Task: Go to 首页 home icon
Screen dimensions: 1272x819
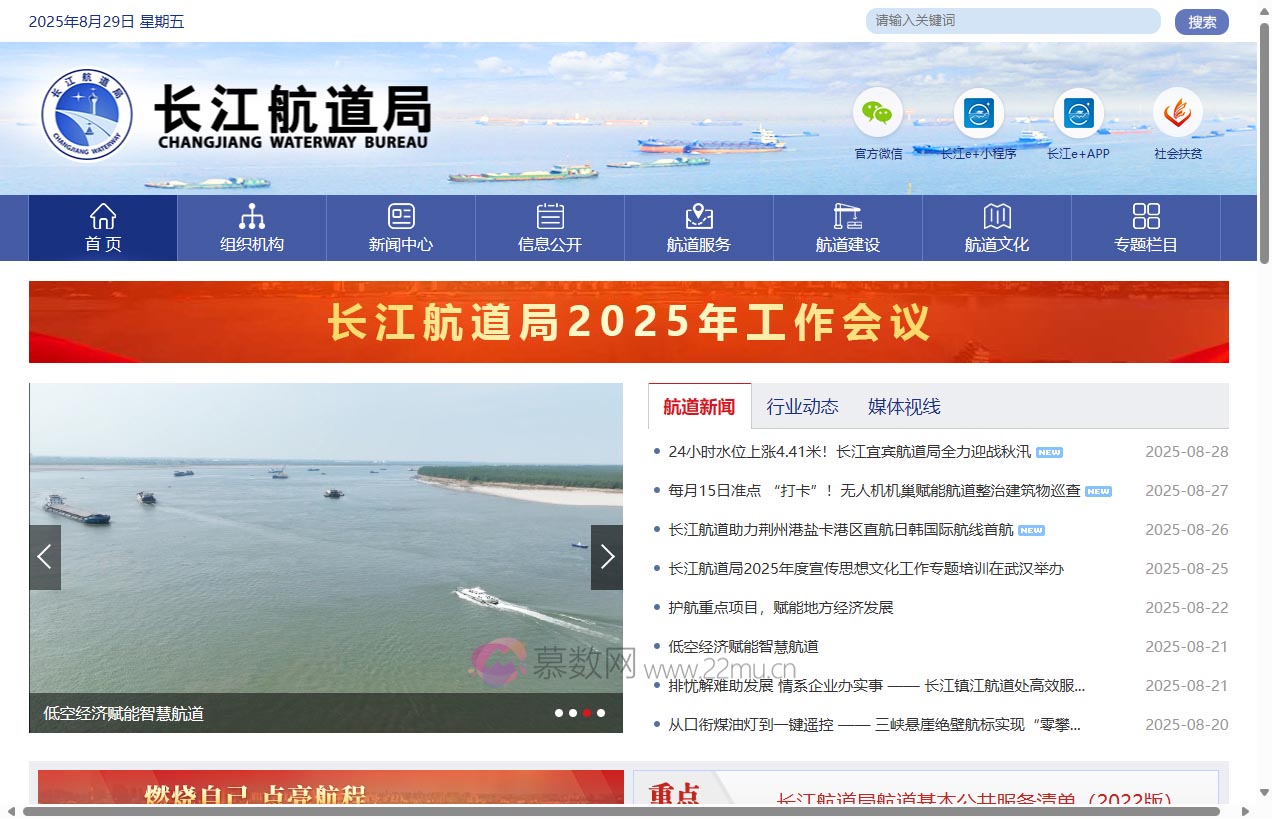Action: [x=103, y=216]
